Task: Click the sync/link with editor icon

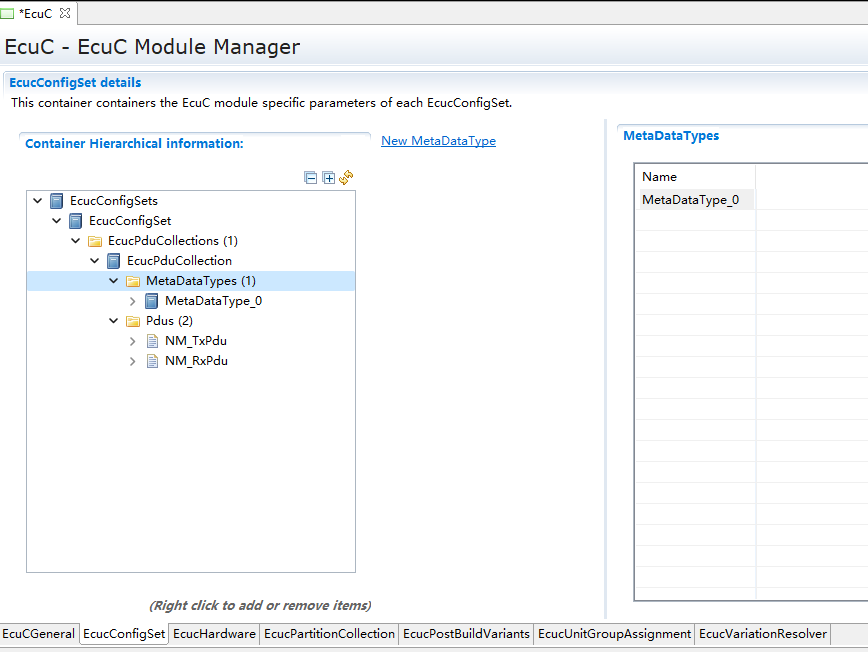Action: click(346, 178)
